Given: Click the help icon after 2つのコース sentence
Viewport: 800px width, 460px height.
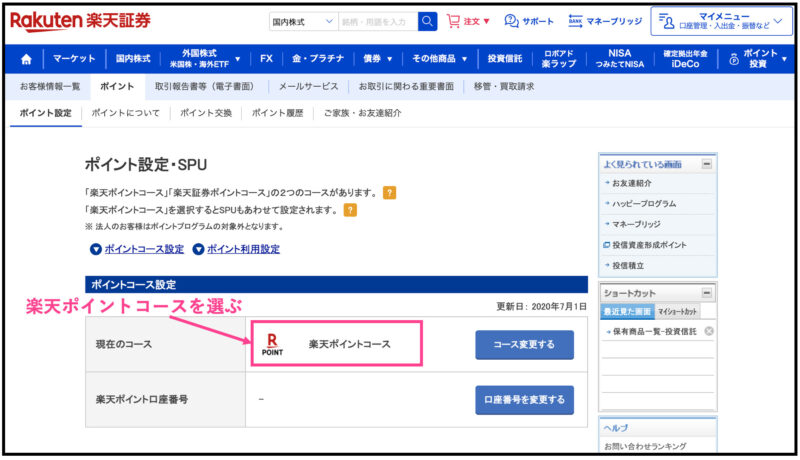Looking at the screenshot, I should pyautogui.click(x=389, y=193).
